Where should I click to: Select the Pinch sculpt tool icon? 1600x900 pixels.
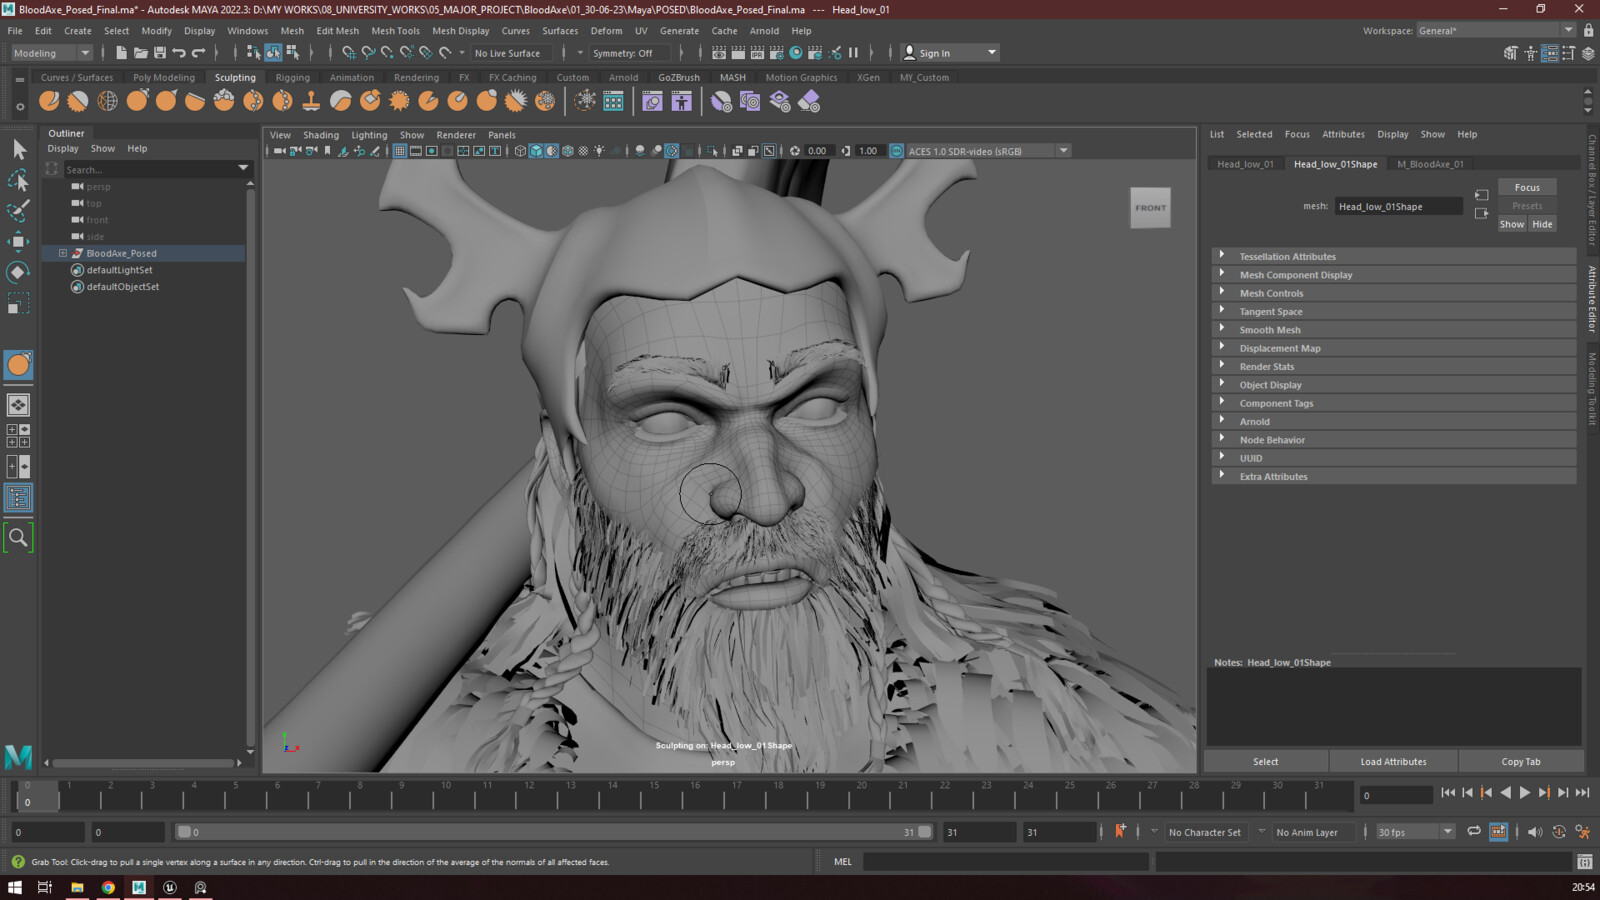[166, 101]
